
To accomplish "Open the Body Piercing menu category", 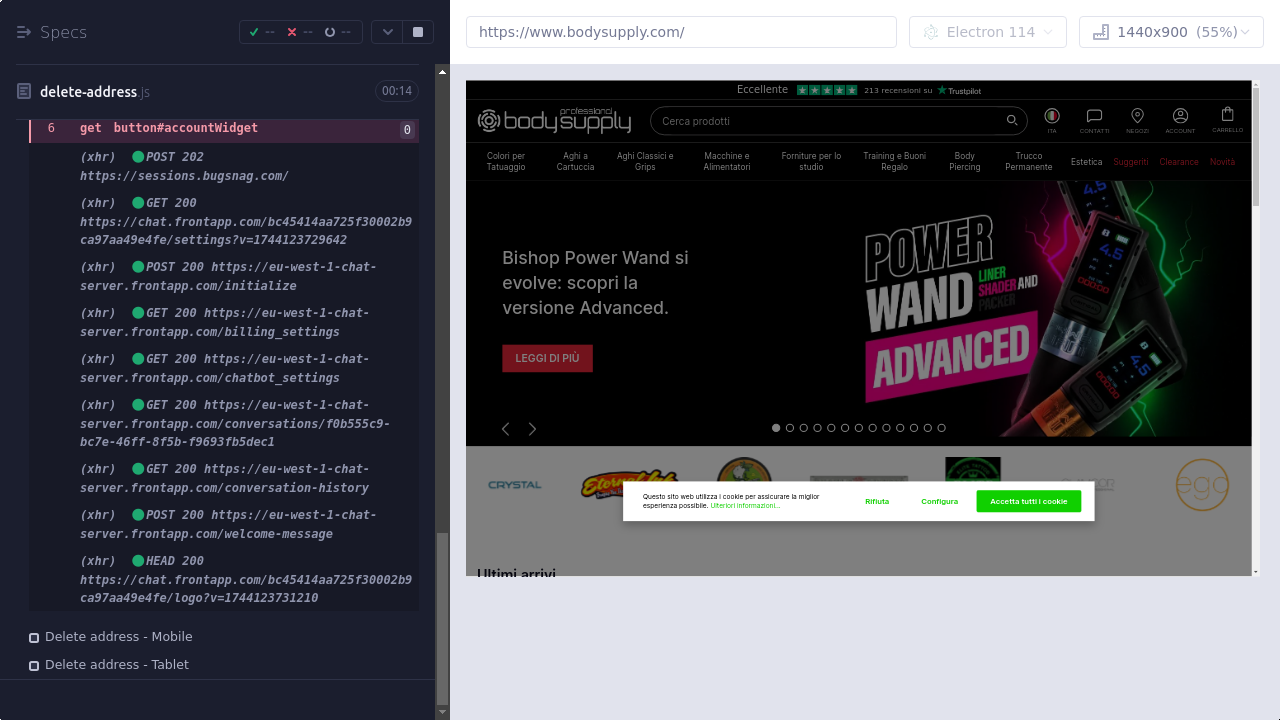I will point(964,161).
